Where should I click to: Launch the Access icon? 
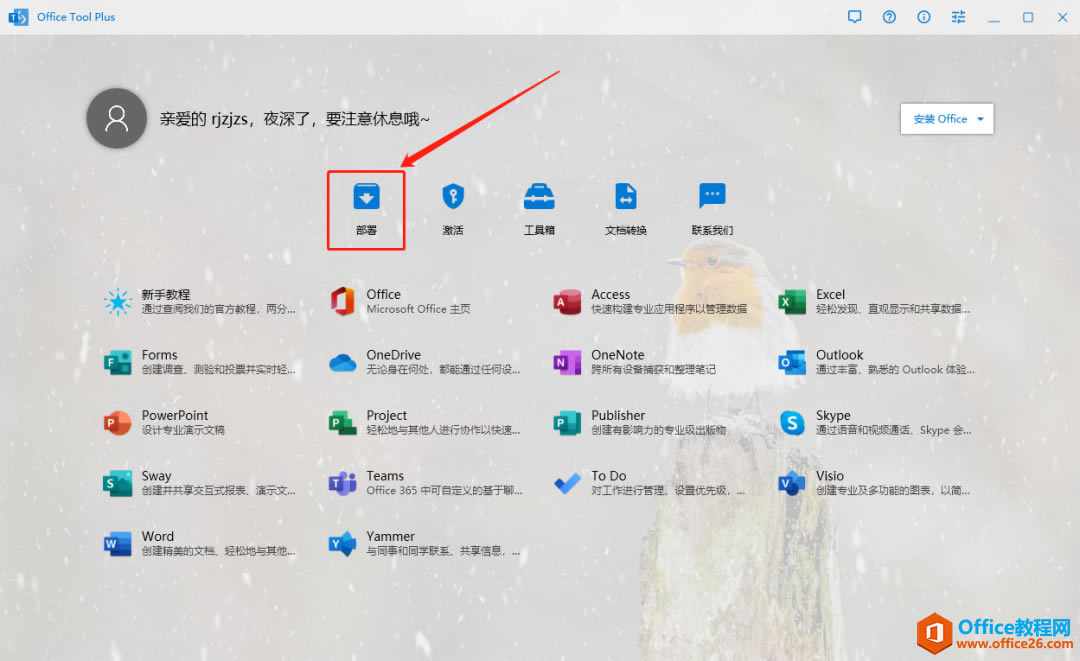(x=567, y=302)
